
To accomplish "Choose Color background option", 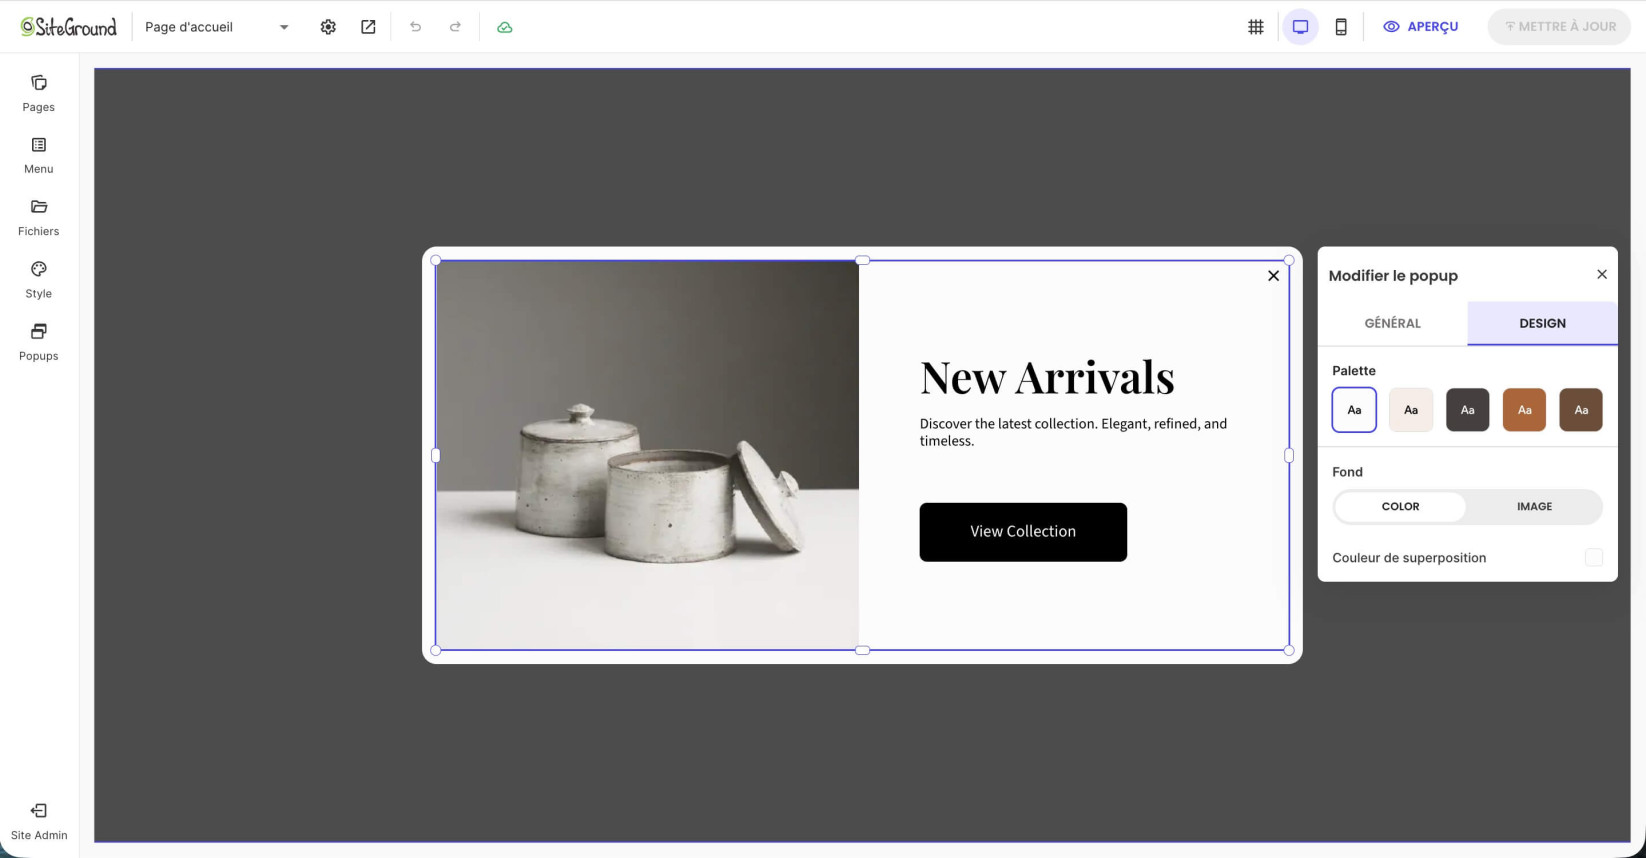I will 1400,507.
